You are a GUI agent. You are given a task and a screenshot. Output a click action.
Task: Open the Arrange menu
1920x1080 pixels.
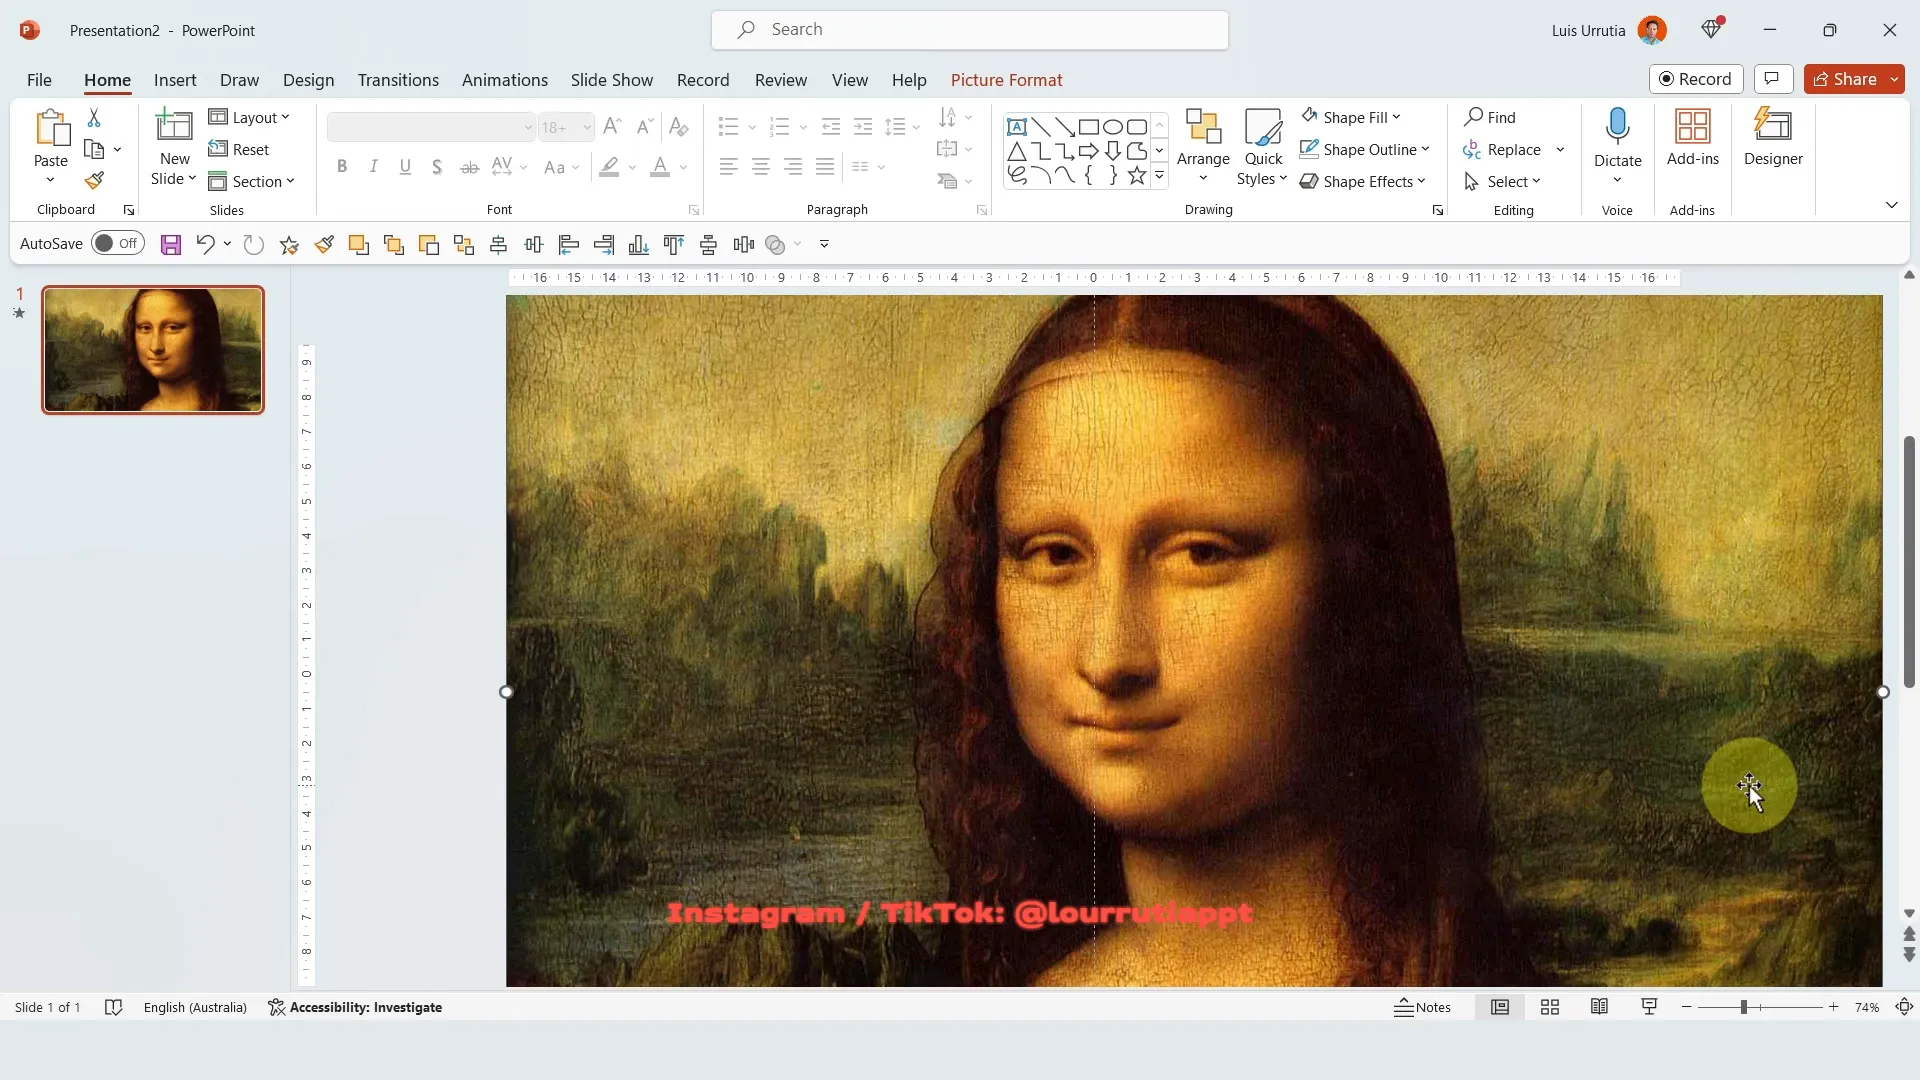(x=1203, y=147)
